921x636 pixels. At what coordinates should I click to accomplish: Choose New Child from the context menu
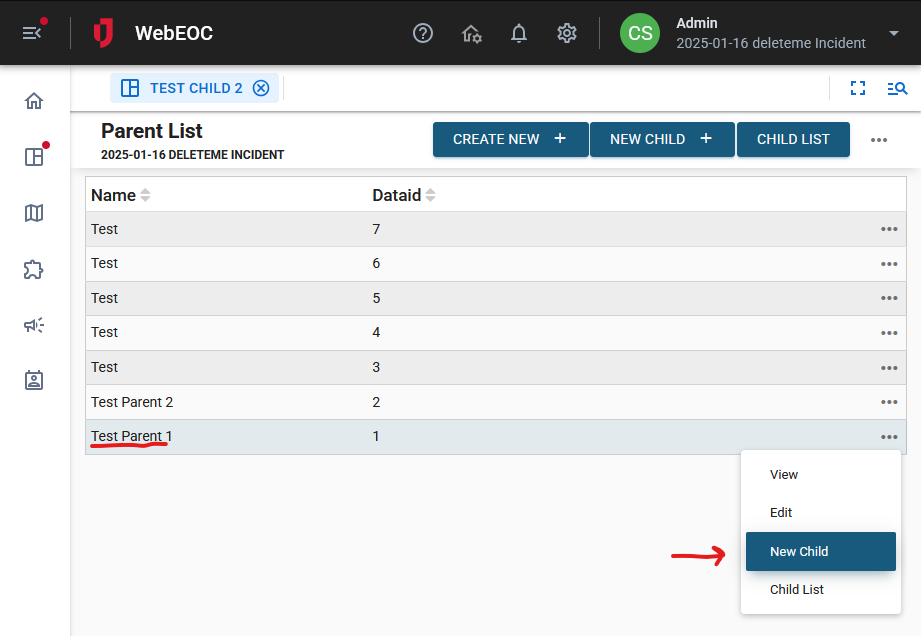click(x=820, y=551)
